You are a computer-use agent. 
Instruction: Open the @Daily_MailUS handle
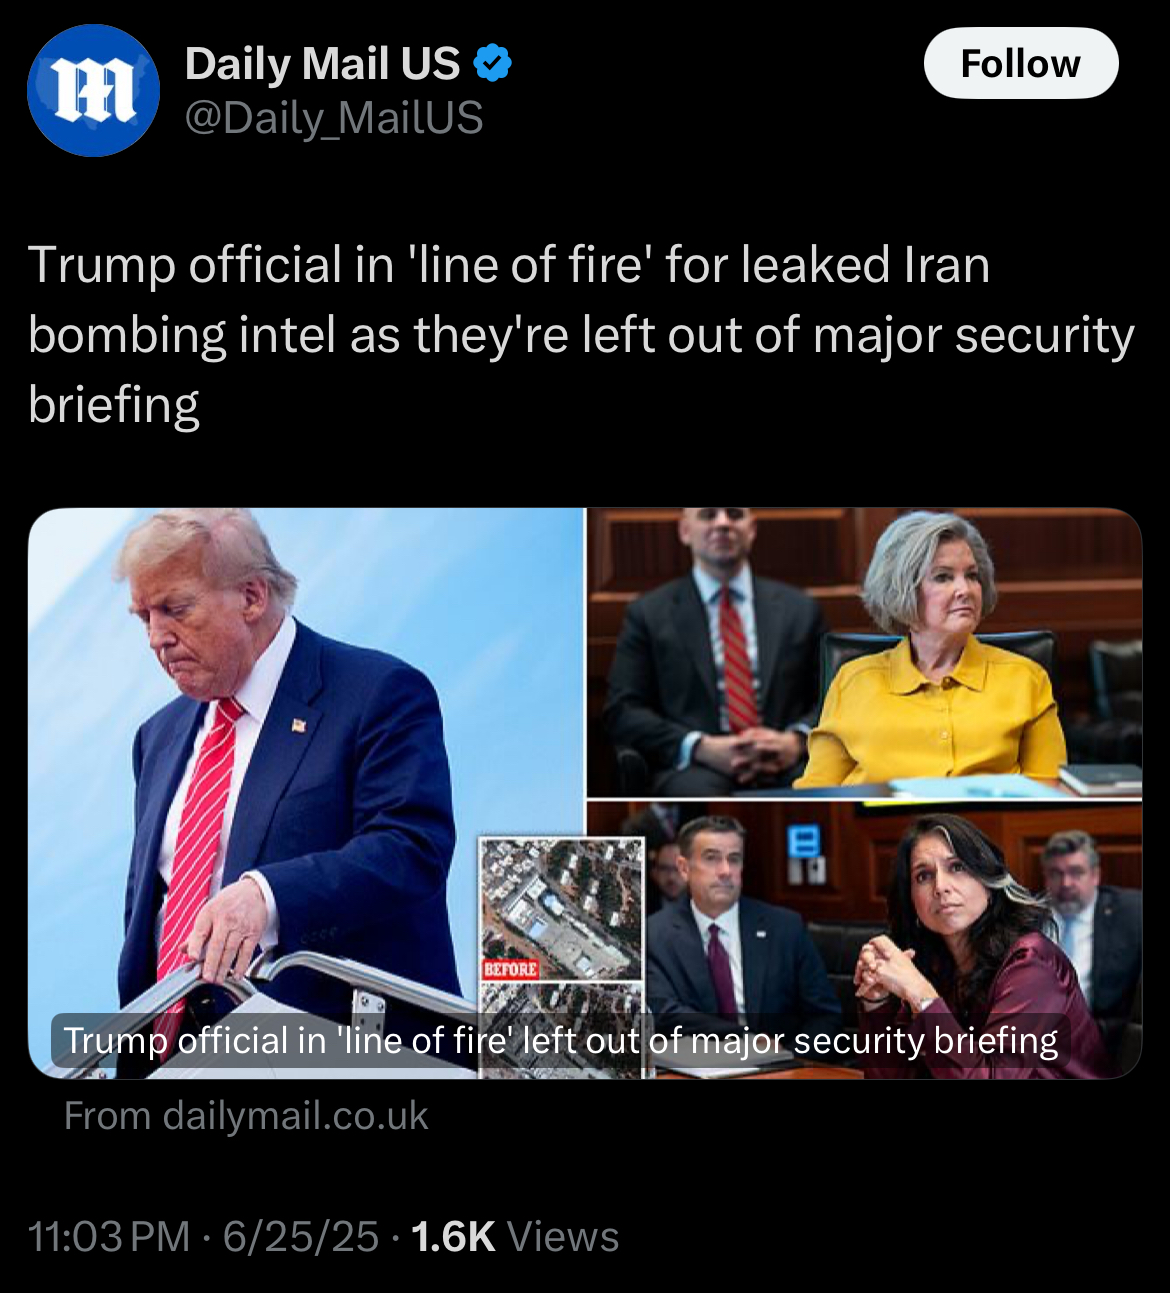(x=334, y=118)
